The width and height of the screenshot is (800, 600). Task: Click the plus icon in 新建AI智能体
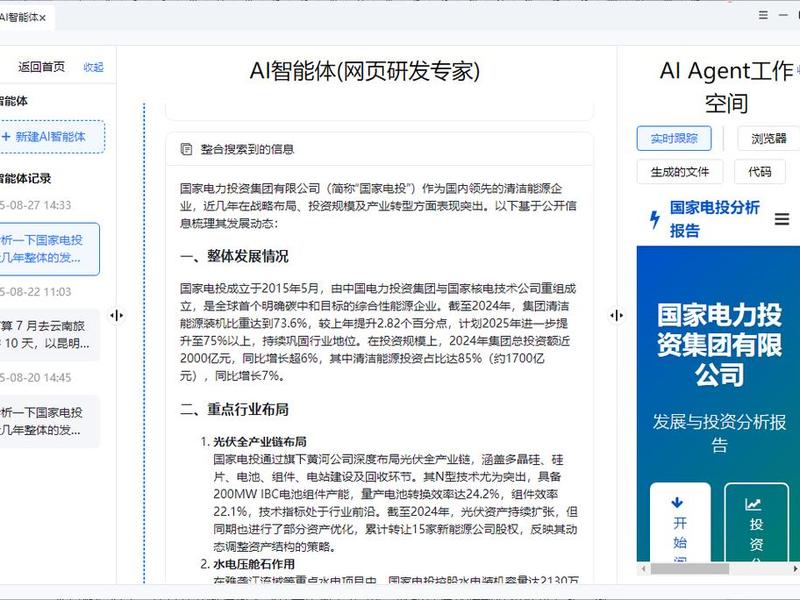[6, 137]
